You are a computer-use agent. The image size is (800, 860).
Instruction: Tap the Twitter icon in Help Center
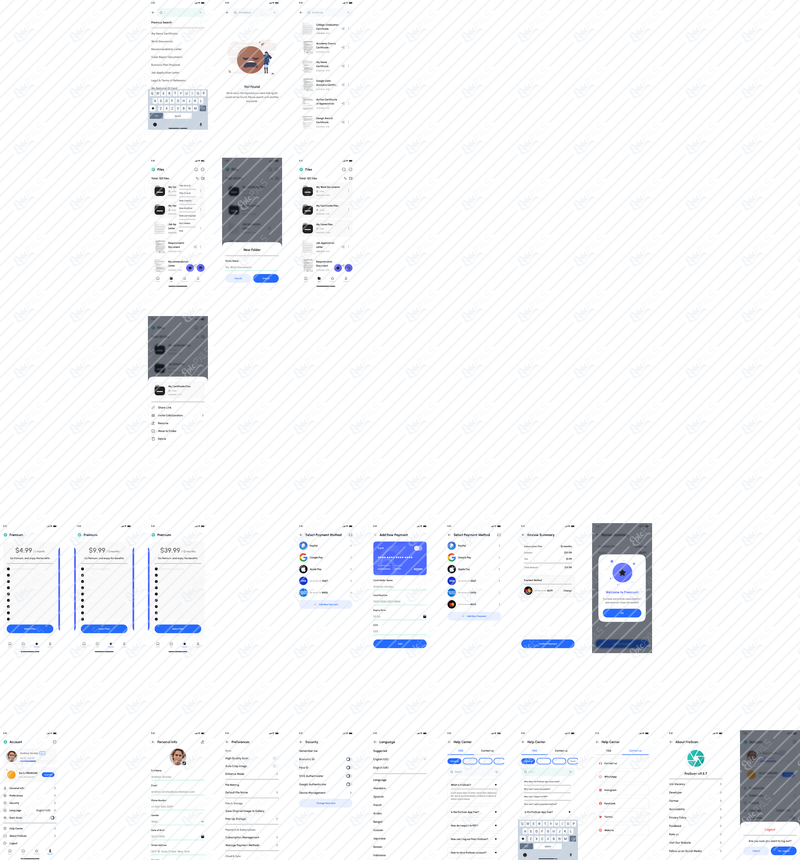pyautogui.click(x=600, y=817)
